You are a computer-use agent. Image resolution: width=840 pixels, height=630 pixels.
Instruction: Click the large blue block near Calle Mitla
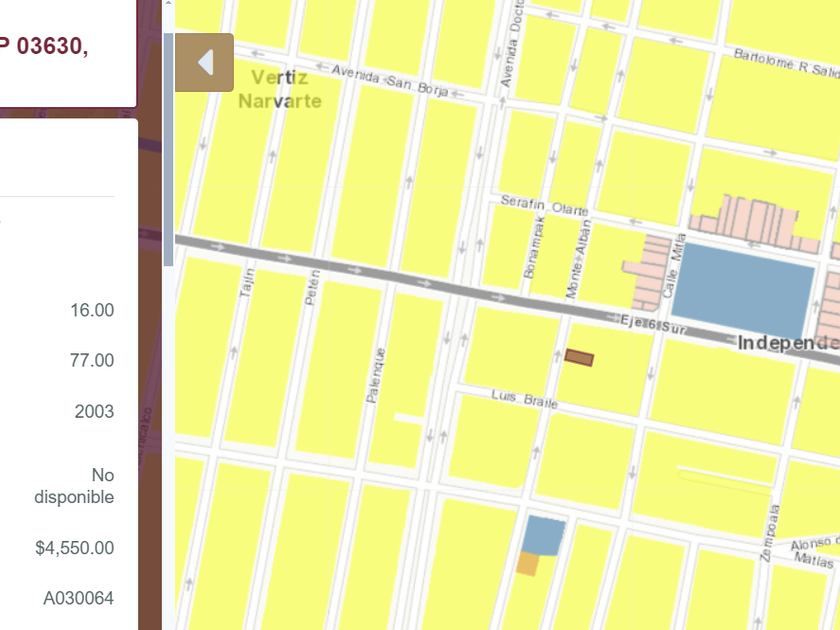tap(742, 290)
